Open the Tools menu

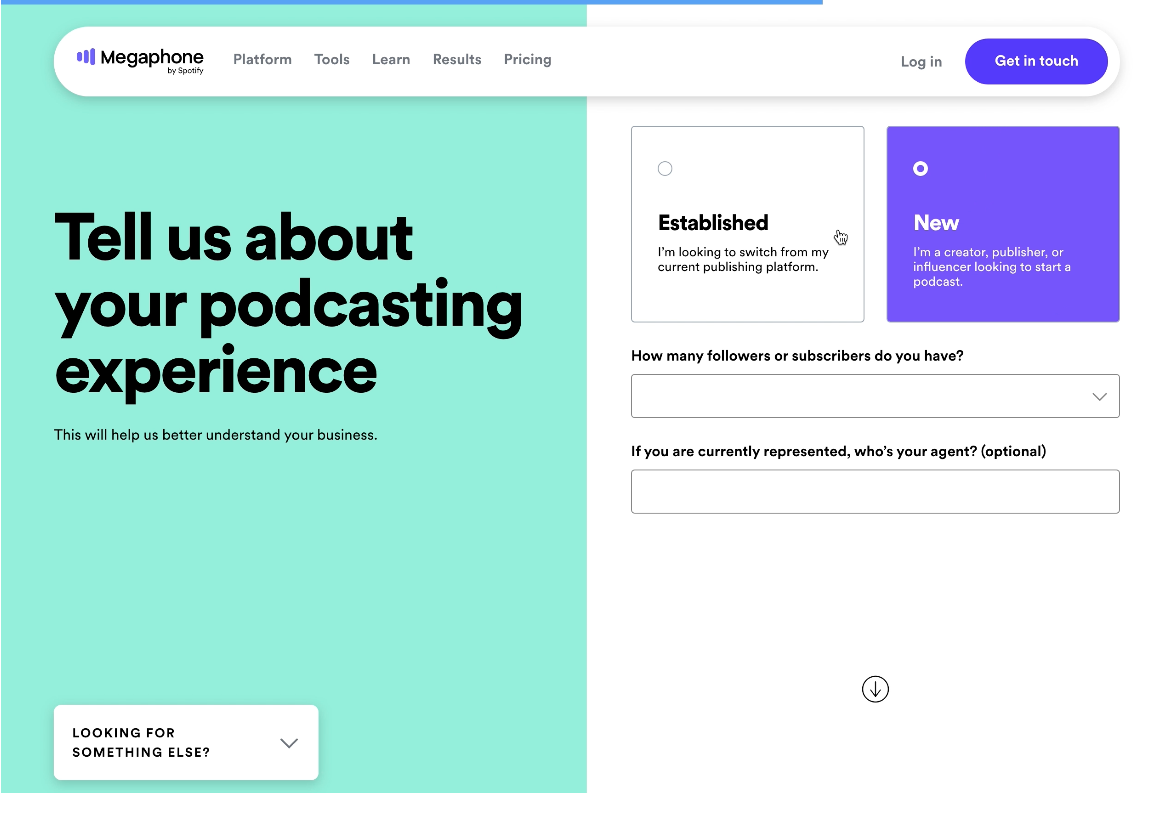click(x=331, y=60)
